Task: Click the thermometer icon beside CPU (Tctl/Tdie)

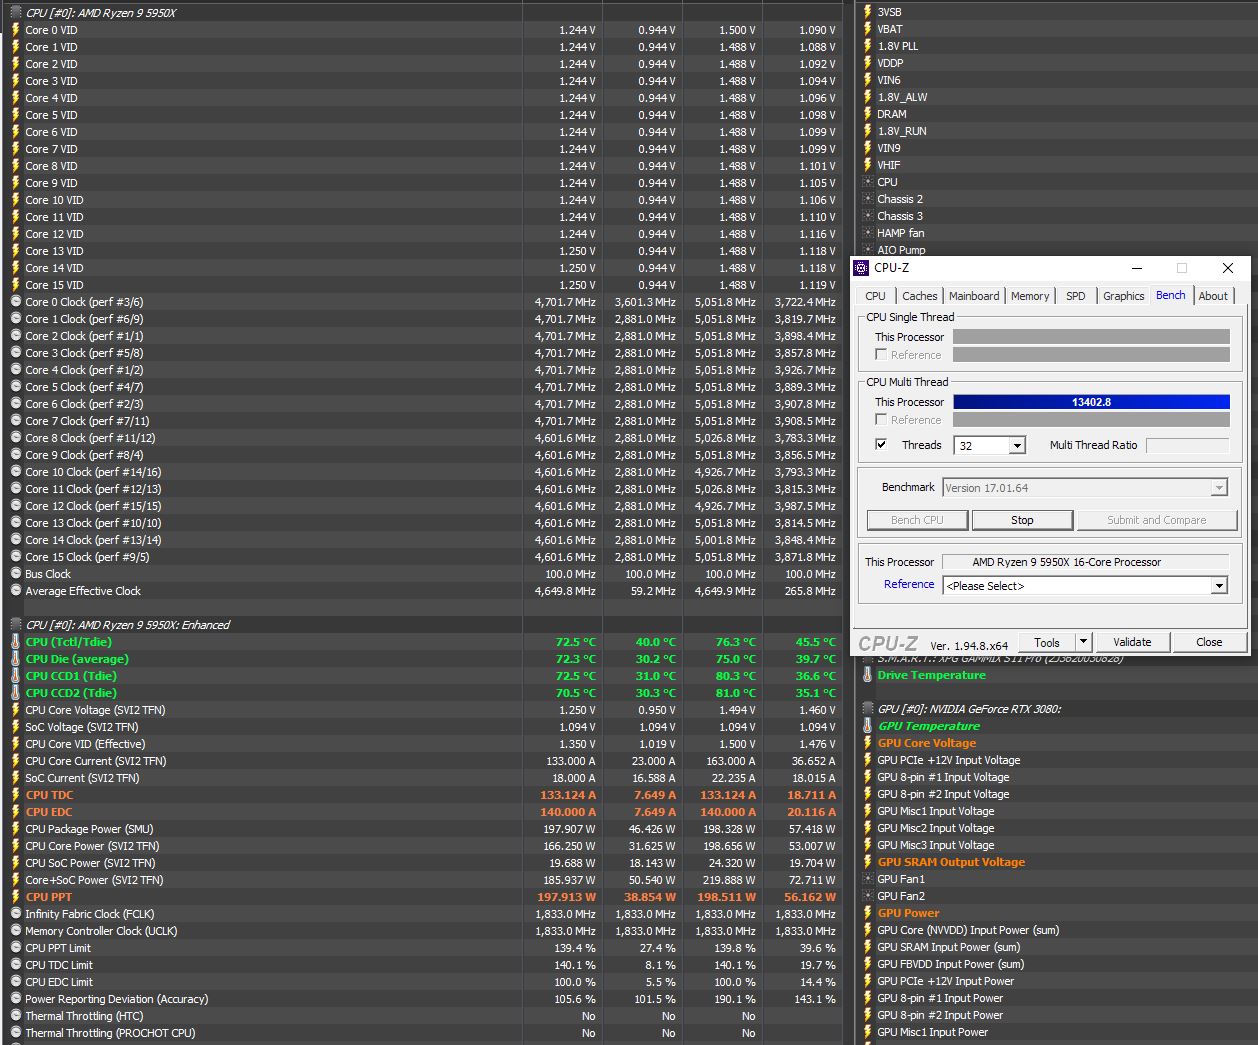Action: pos(15,642)
